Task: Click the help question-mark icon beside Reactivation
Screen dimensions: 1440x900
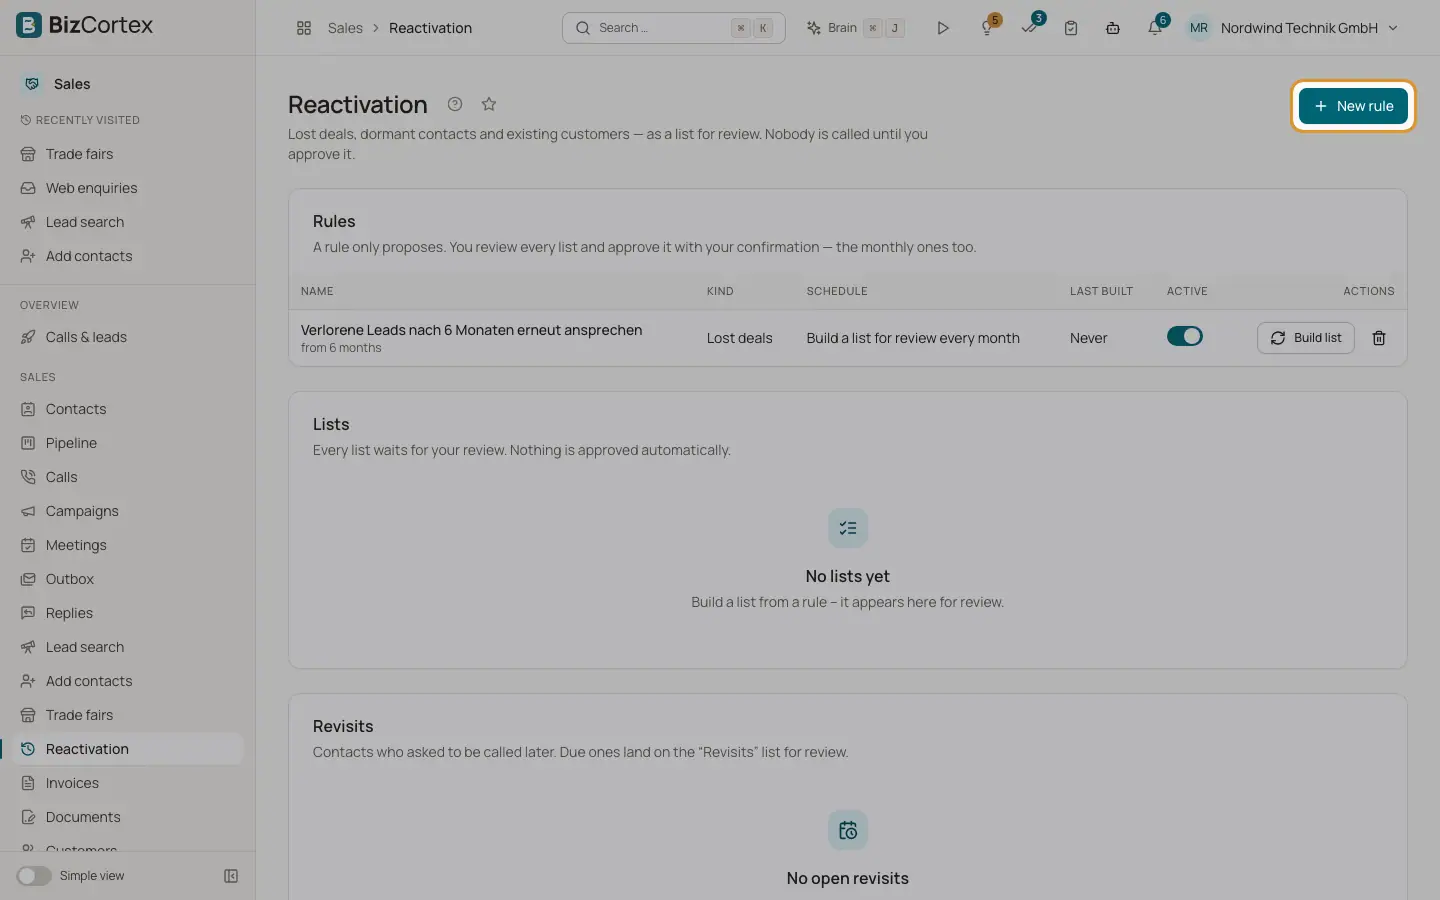Action: [455, 104]
